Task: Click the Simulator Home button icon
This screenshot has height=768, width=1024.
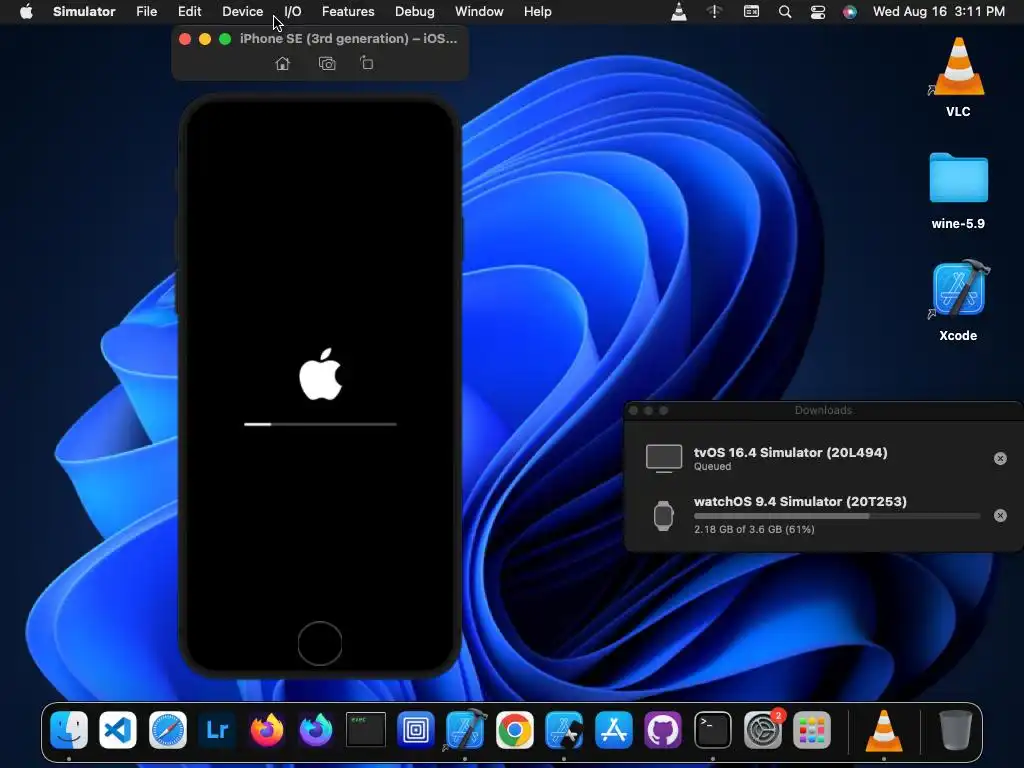Action: click(282, 63)
